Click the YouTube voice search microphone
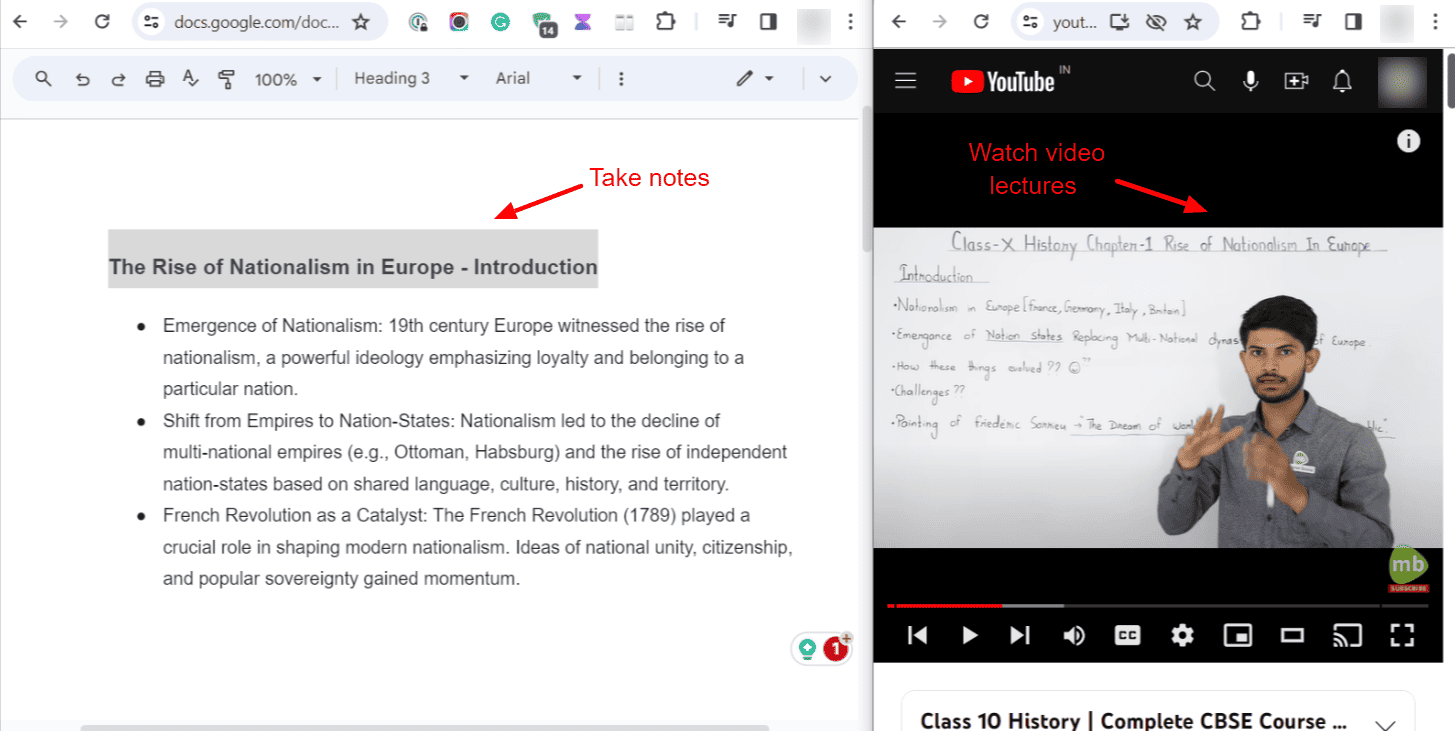The width and height of the screenshot is (1455, 731). pyautogui.click(x=1250, y=82)
